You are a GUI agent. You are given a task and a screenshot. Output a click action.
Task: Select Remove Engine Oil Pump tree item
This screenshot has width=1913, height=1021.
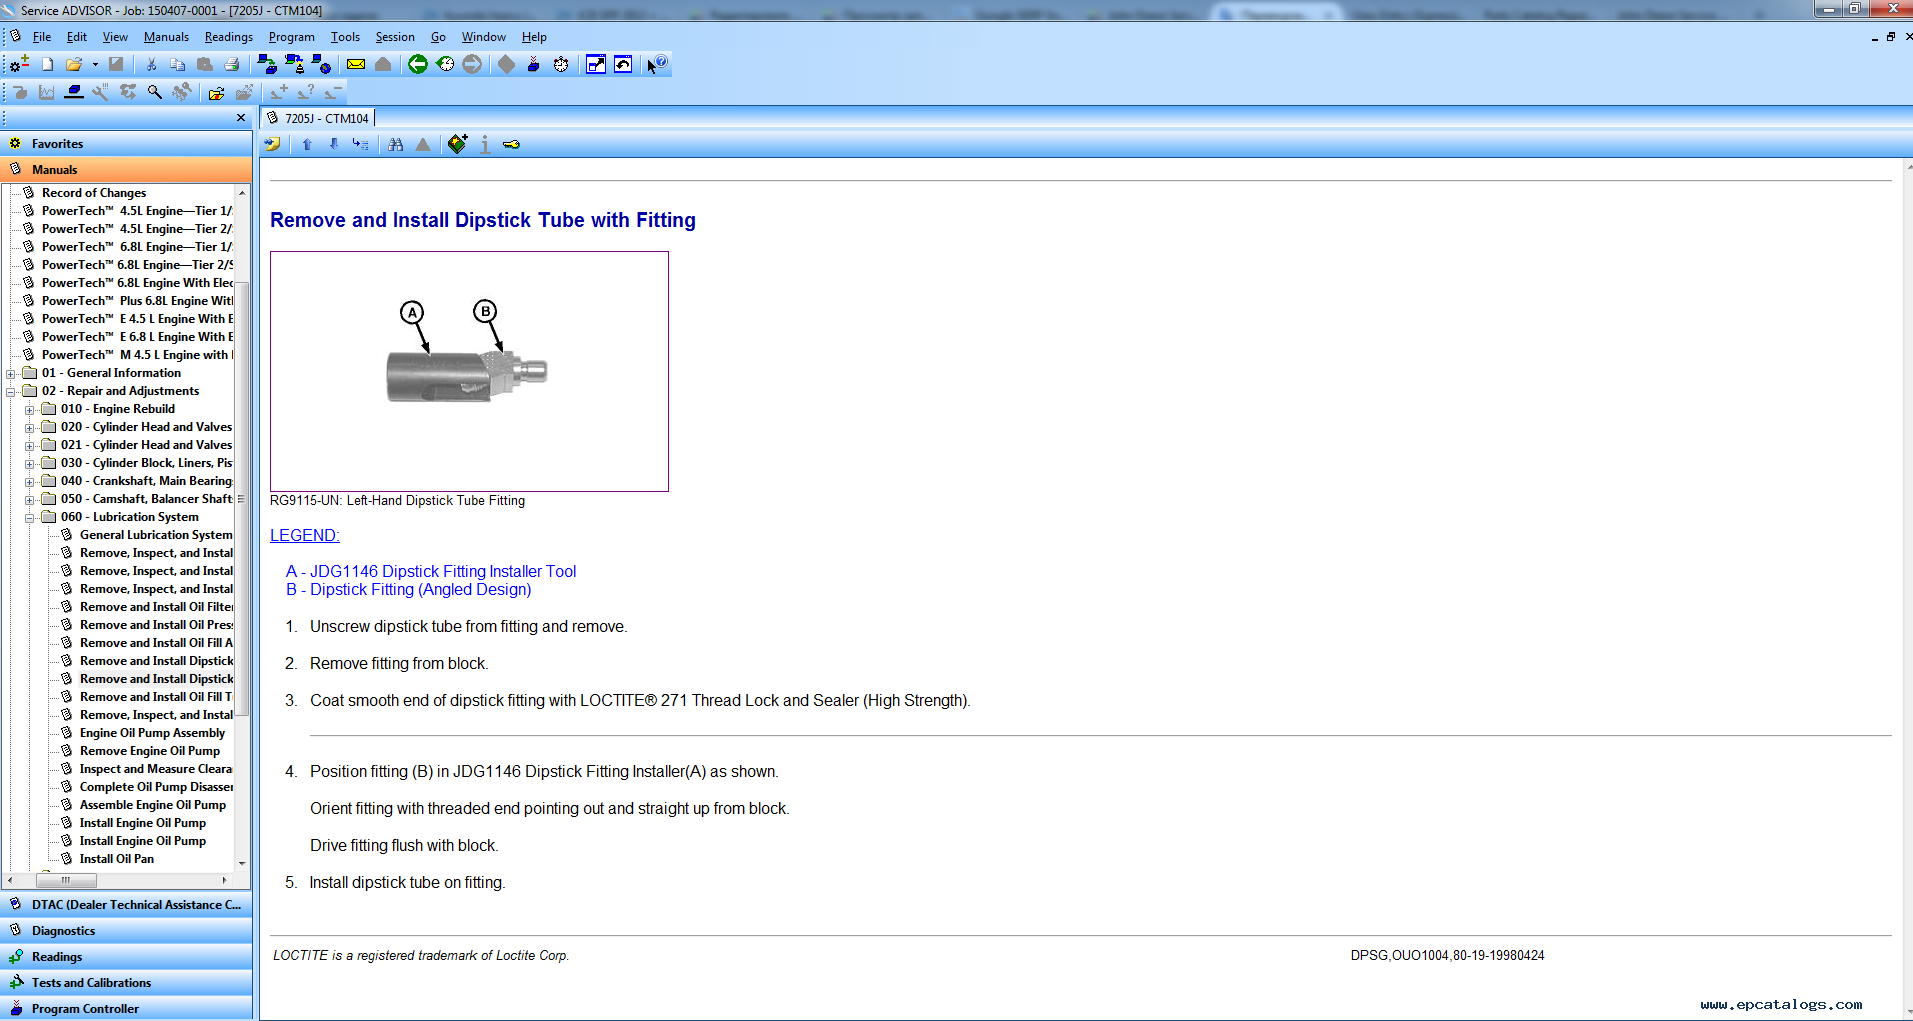click(x=150, y=751)
